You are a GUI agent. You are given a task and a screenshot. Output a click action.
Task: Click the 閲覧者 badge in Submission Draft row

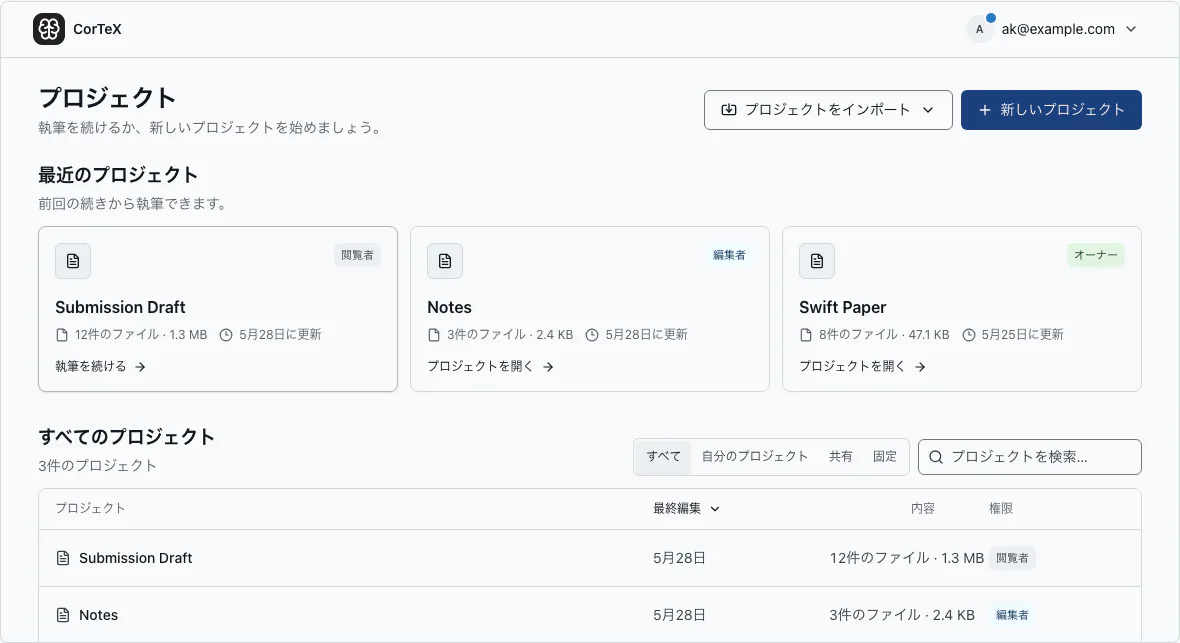1011,558
